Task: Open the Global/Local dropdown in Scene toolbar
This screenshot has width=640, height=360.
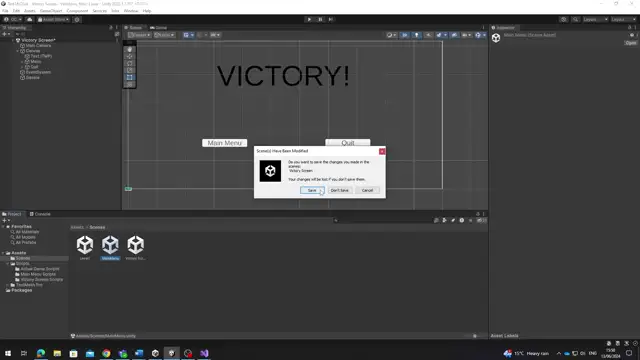Action: click(x=164, y=35)
